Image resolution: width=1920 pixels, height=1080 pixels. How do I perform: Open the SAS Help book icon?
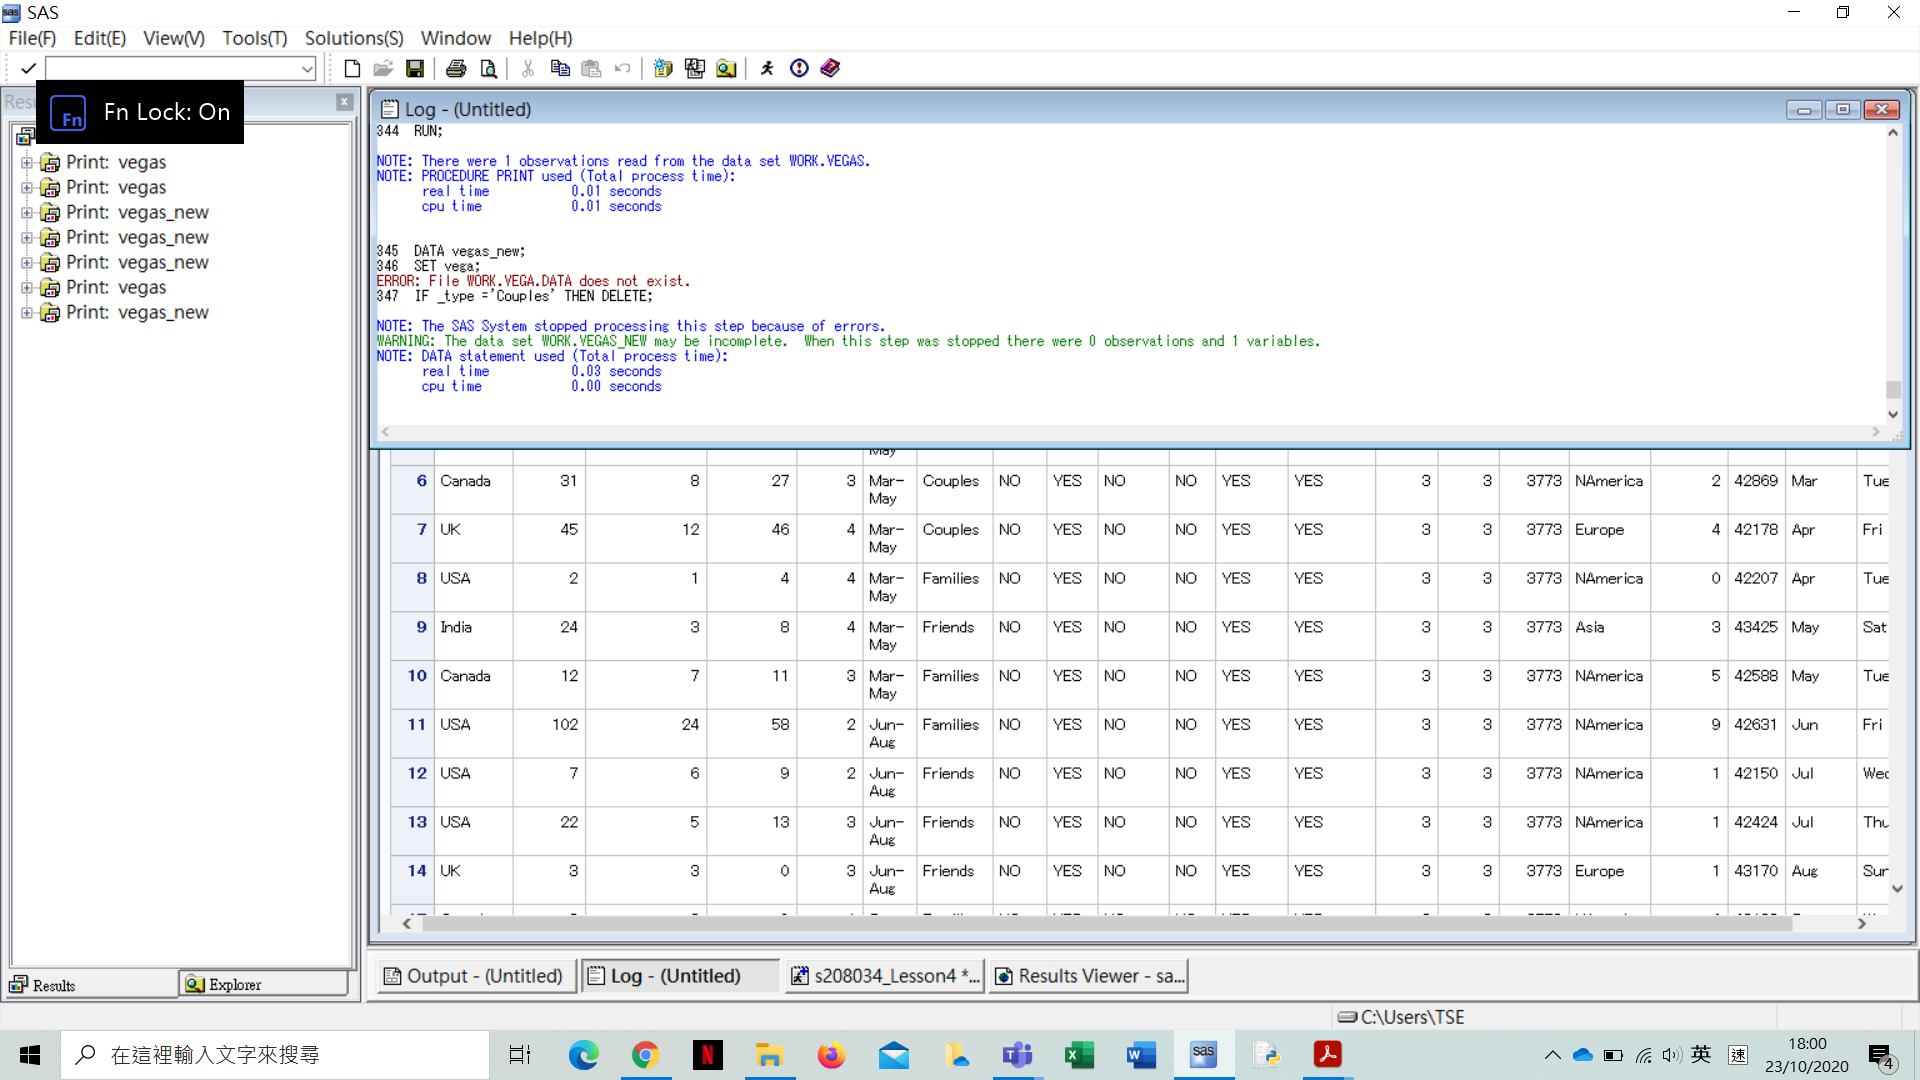[x=830, y=68]
